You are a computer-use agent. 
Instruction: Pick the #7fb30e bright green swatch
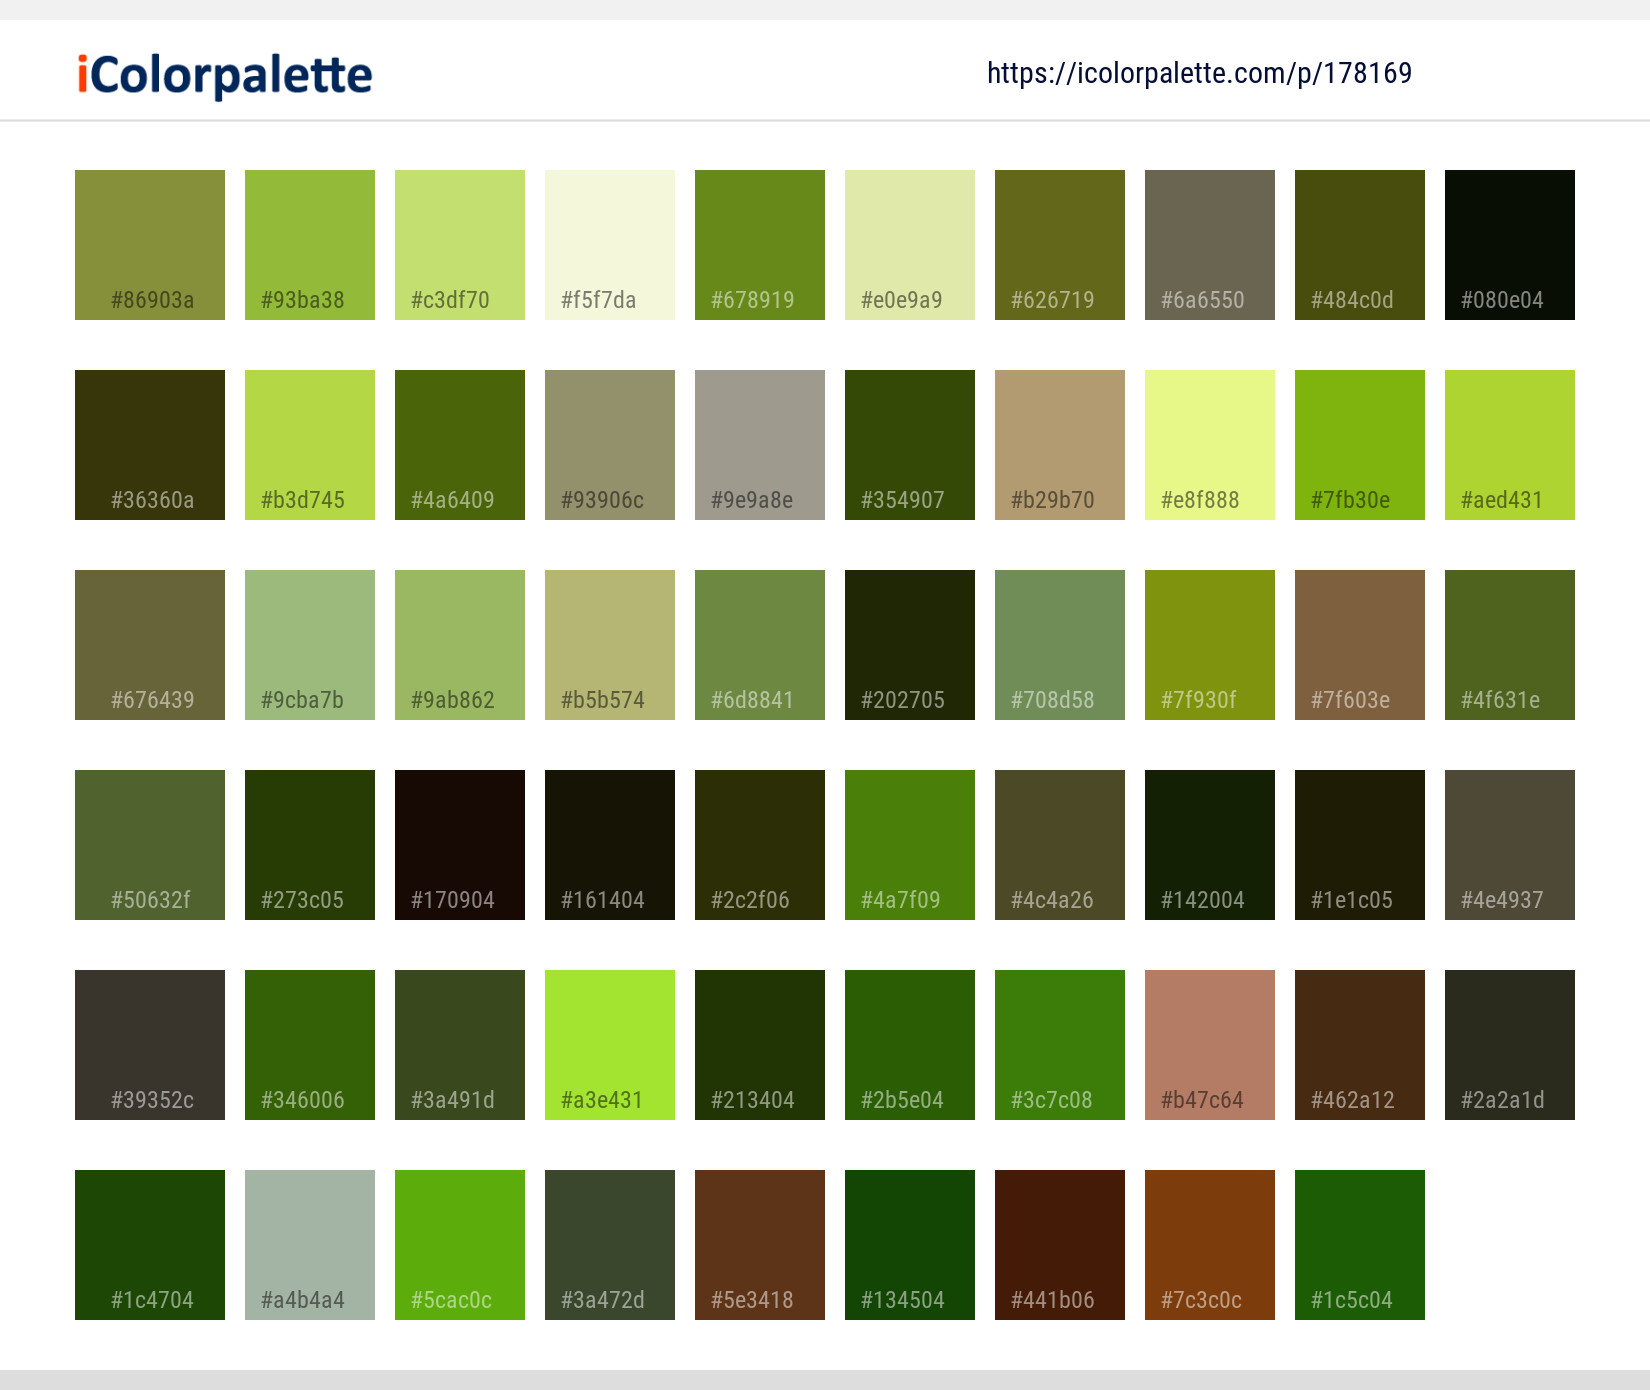(1360, 445)
